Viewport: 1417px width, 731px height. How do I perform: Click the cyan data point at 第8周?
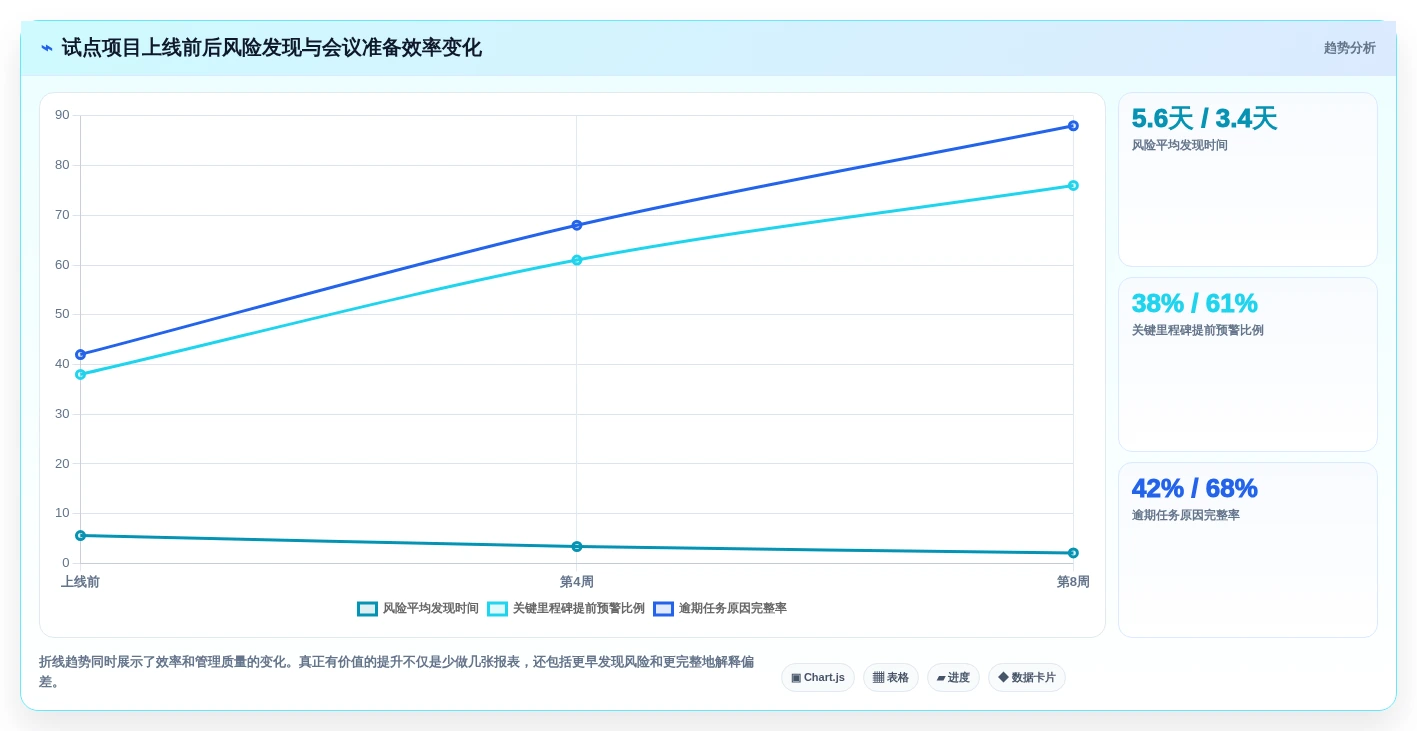pyautogui.click(x=1073, y=185)
